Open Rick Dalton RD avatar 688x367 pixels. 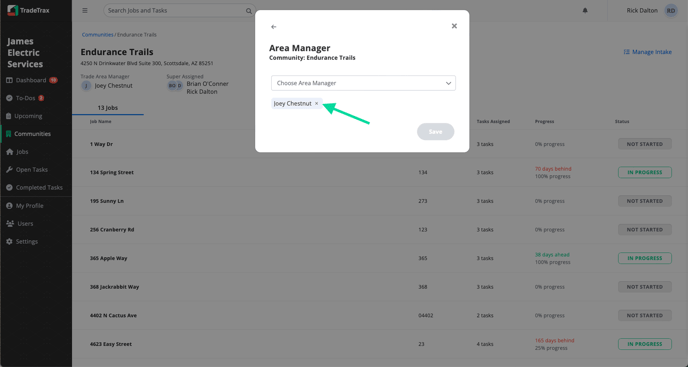(x=671, y=11)
